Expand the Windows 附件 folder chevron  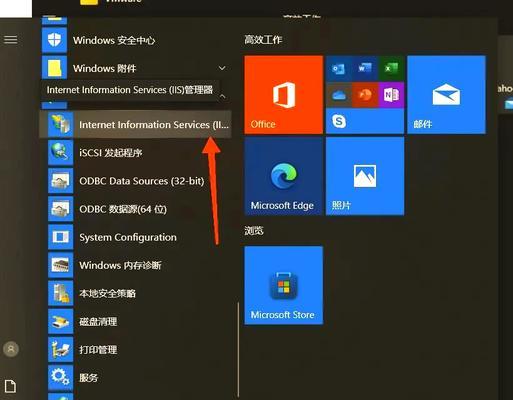[222, 68]
